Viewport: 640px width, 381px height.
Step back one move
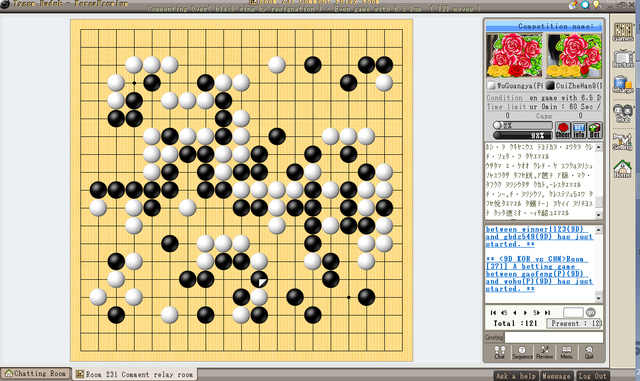[515, 312]
